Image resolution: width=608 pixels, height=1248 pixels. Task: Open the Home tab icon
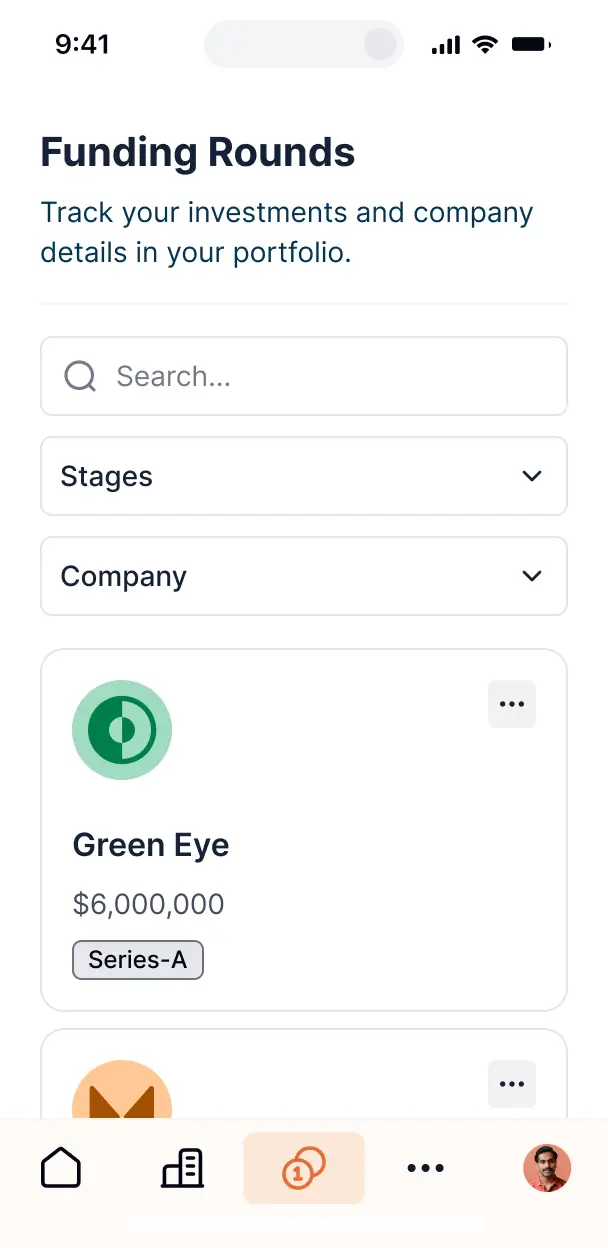pos(60,1167)
